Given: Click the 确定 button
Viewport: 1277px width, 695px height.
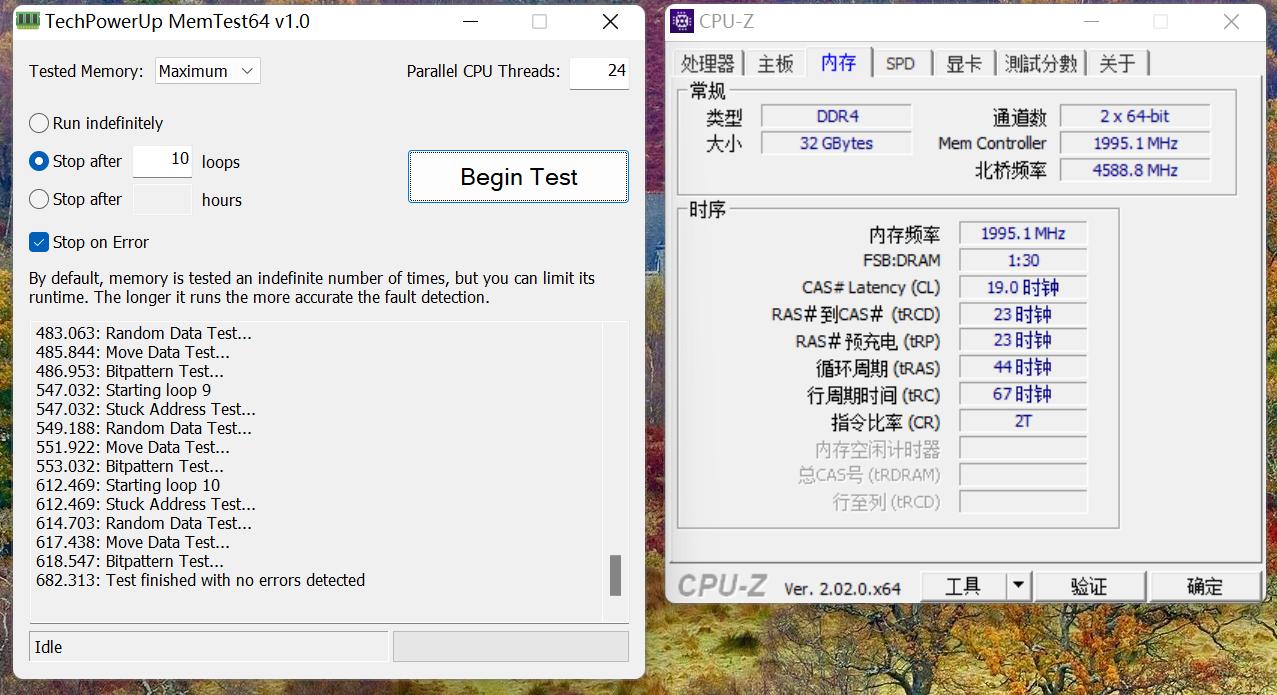Looking at the screenshot, I should point(1204,586).
